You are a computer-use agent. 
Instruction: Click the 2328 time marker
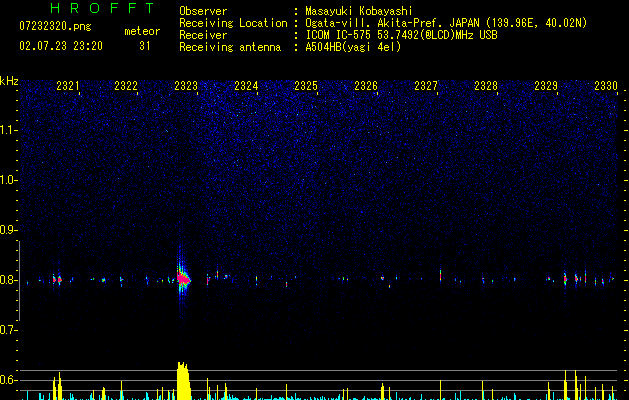(x=486, y=86)
